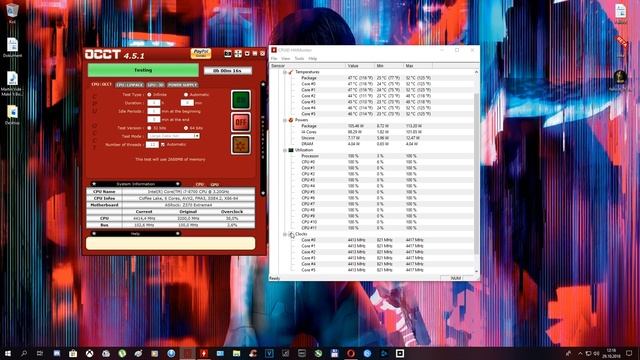Image resolution: width=640 pixels, height=360 pixels.
Task: Click the red OFF button in OCCT
Action: tap(241, 122)
